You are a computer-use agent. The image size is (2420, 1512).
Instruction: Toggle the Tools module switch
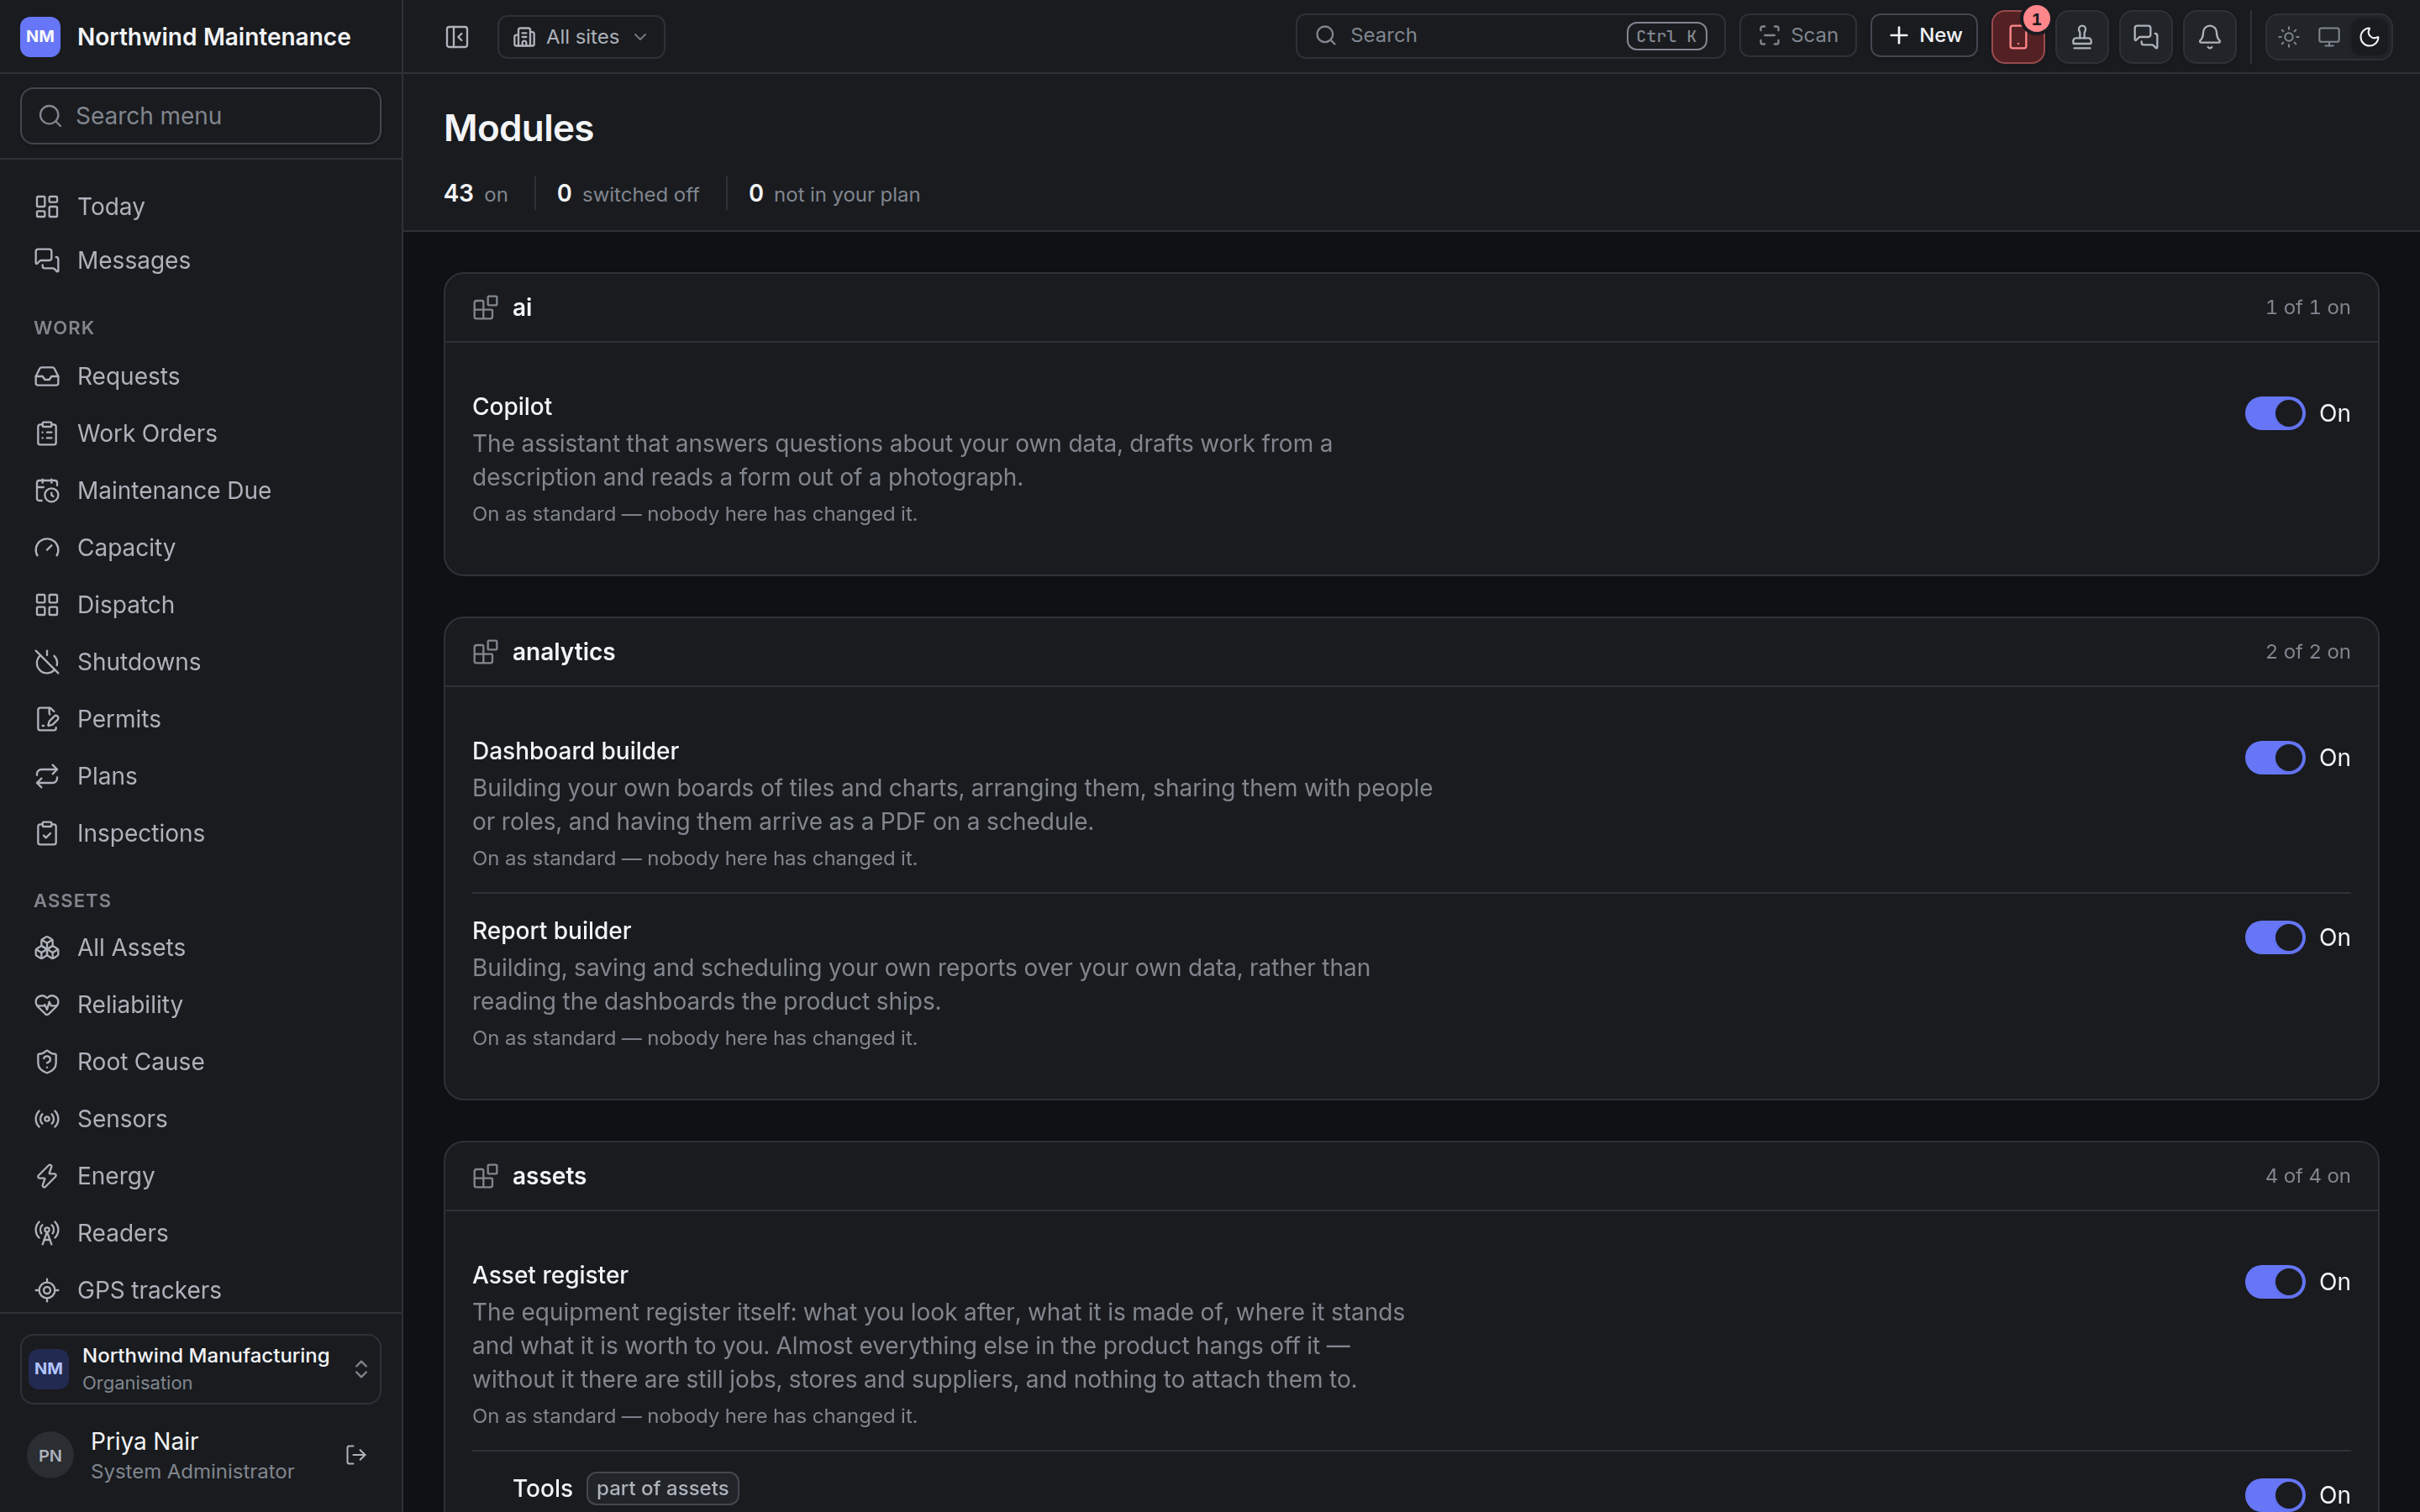2274,1495
